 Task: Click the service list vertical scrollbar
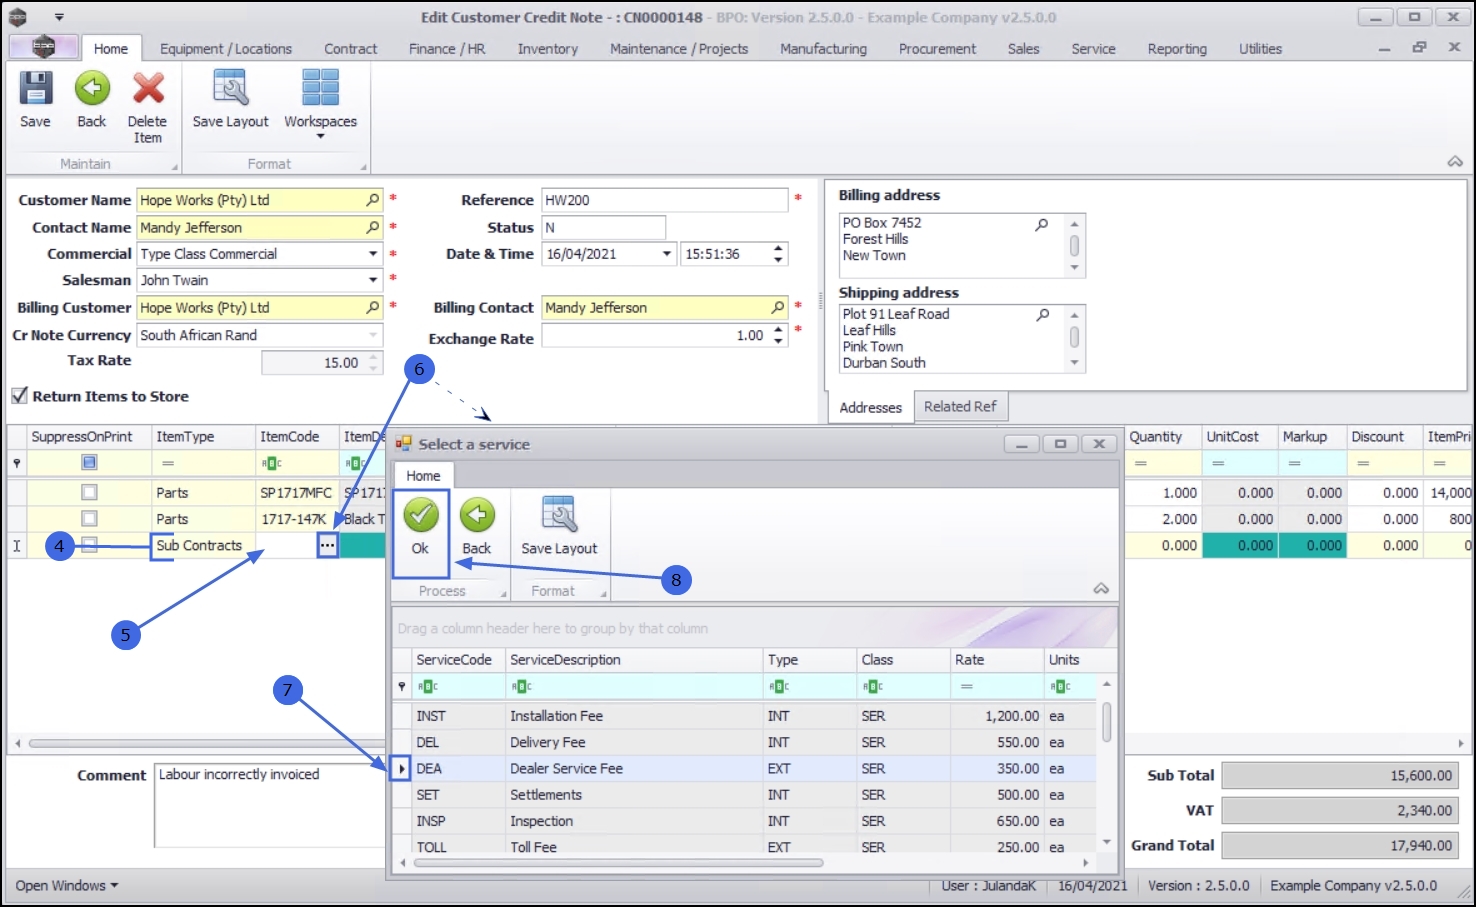(1106, 722)
